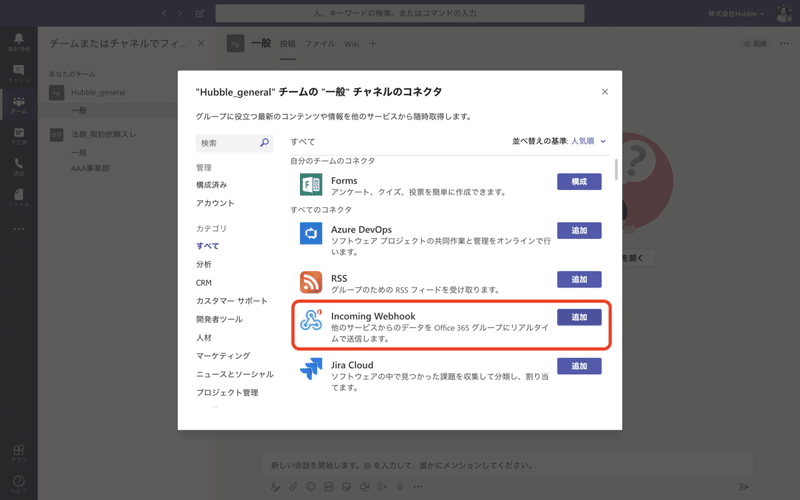Open the AAA事業部 channel
This screenshot has width=800, height=500.
point(90,168)
